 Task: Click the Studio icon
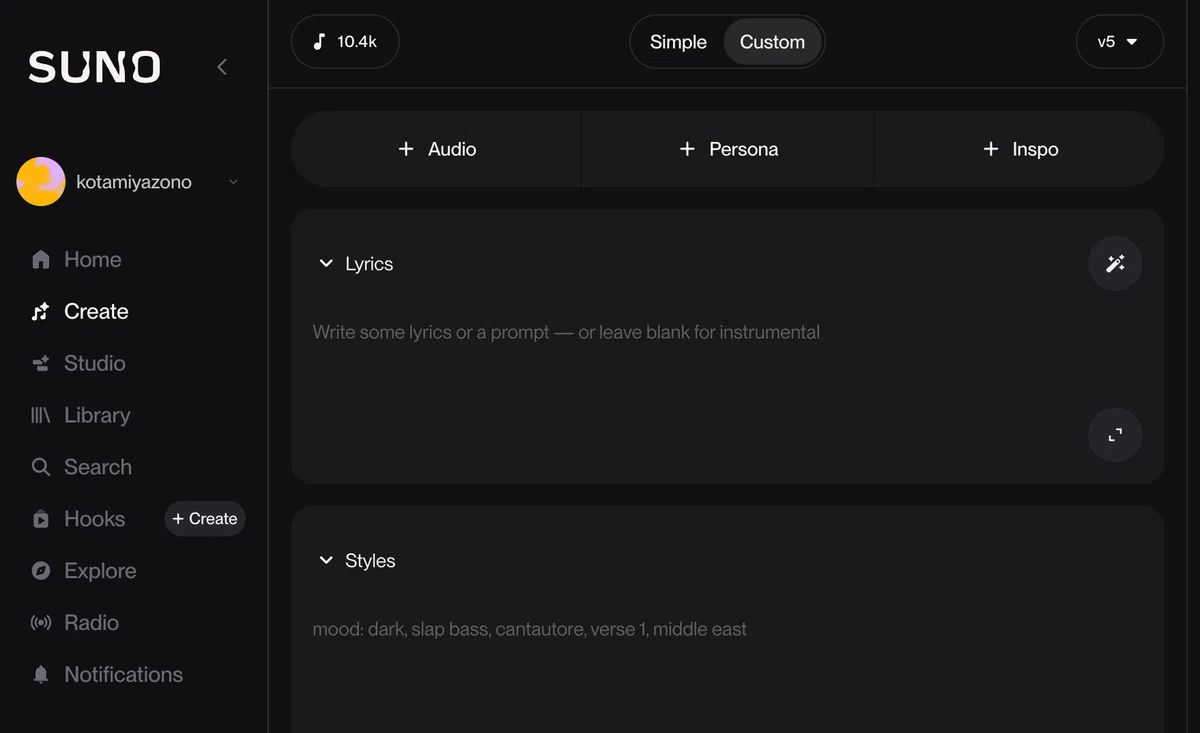click(41, 364)
